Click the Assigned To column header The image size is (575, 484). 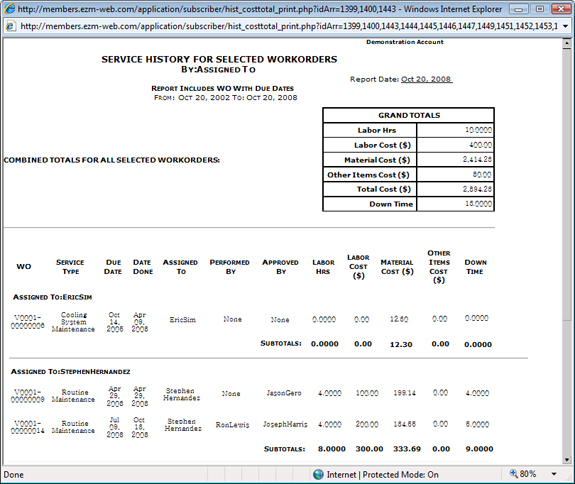[x=180, y=267]
